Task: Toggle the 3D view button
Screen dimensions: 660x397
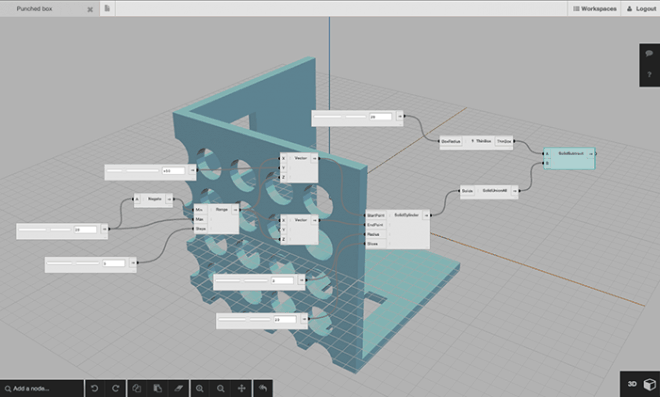Action: point(632,384)
